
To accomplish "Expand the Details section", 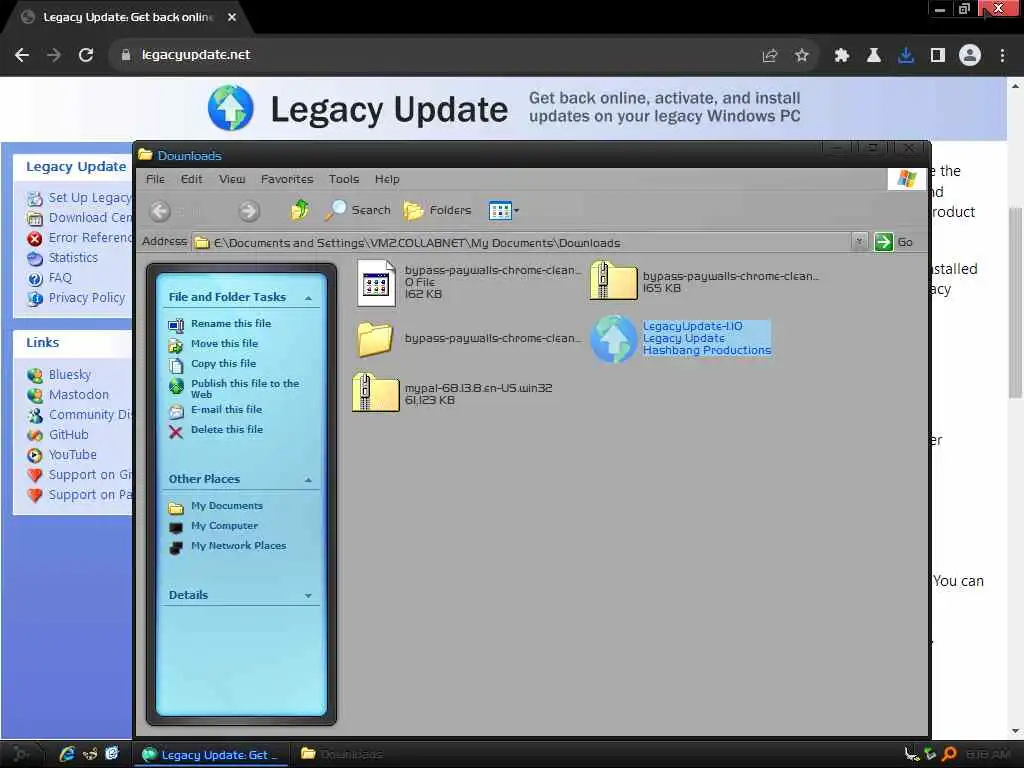I will point(308,596).
